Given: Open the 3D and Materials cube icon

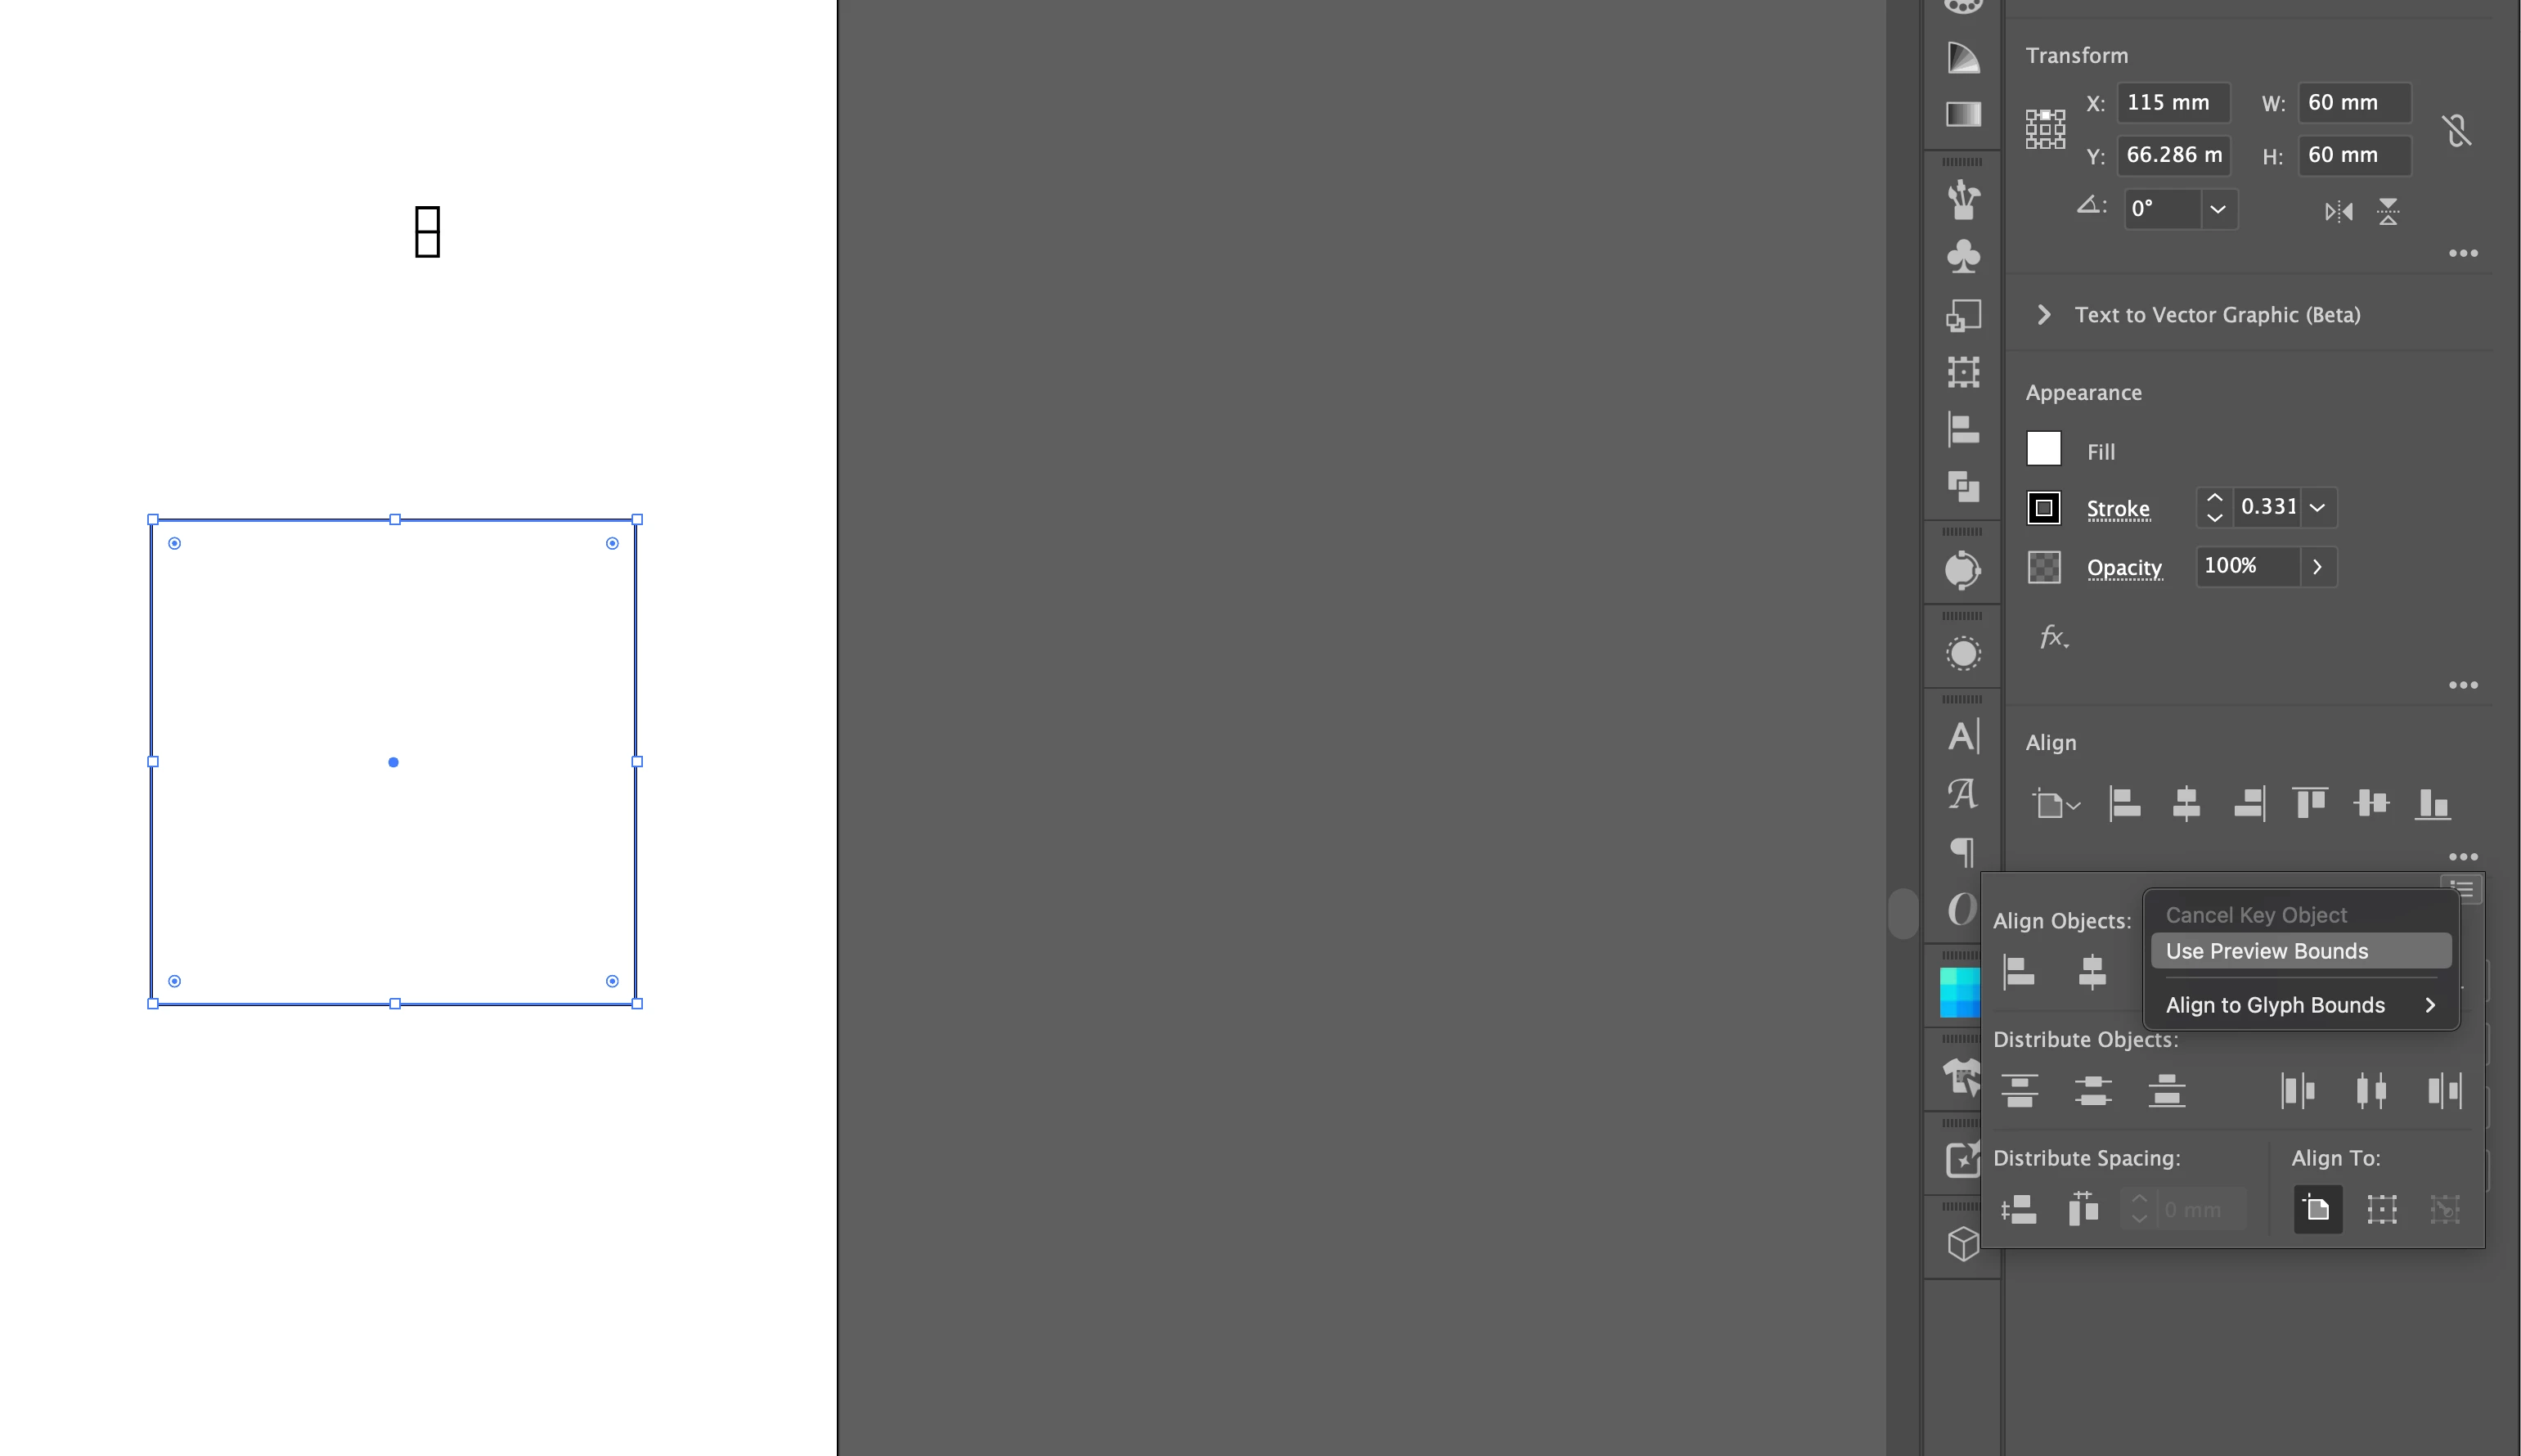Looking at the screenshot, I should 1963,1243.
